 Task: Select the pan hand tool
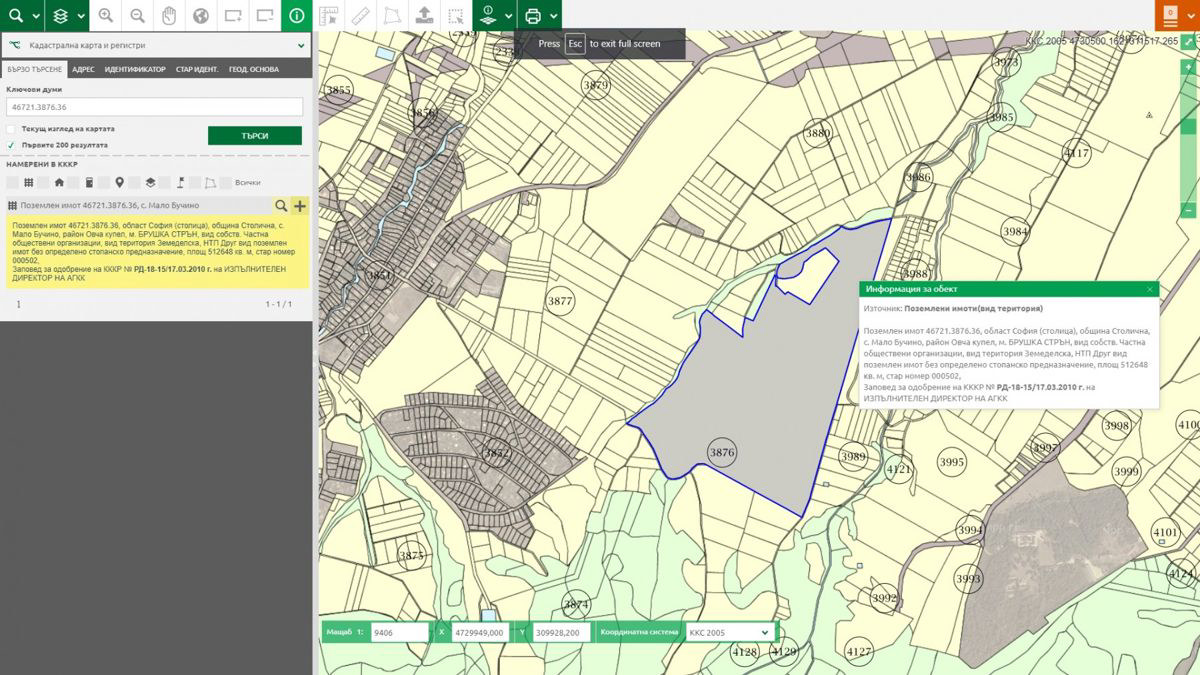(x=169, y=15)
